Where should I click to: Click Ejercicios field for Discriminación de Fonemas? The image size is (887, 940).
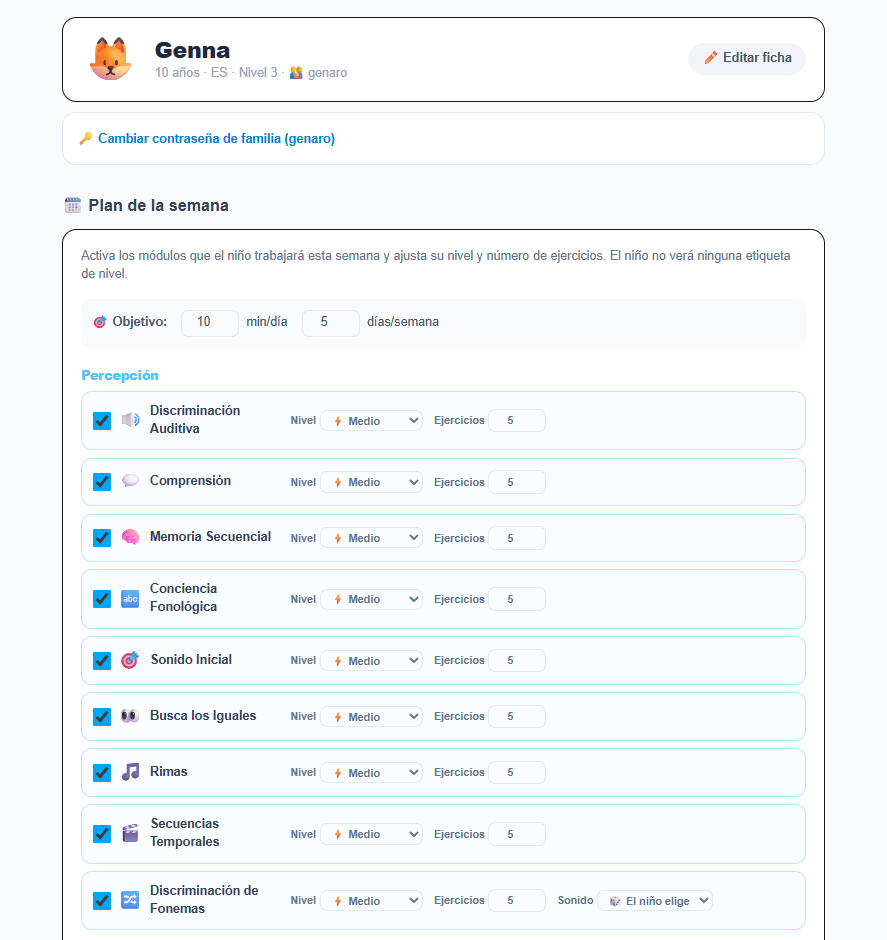click(517, 900)
